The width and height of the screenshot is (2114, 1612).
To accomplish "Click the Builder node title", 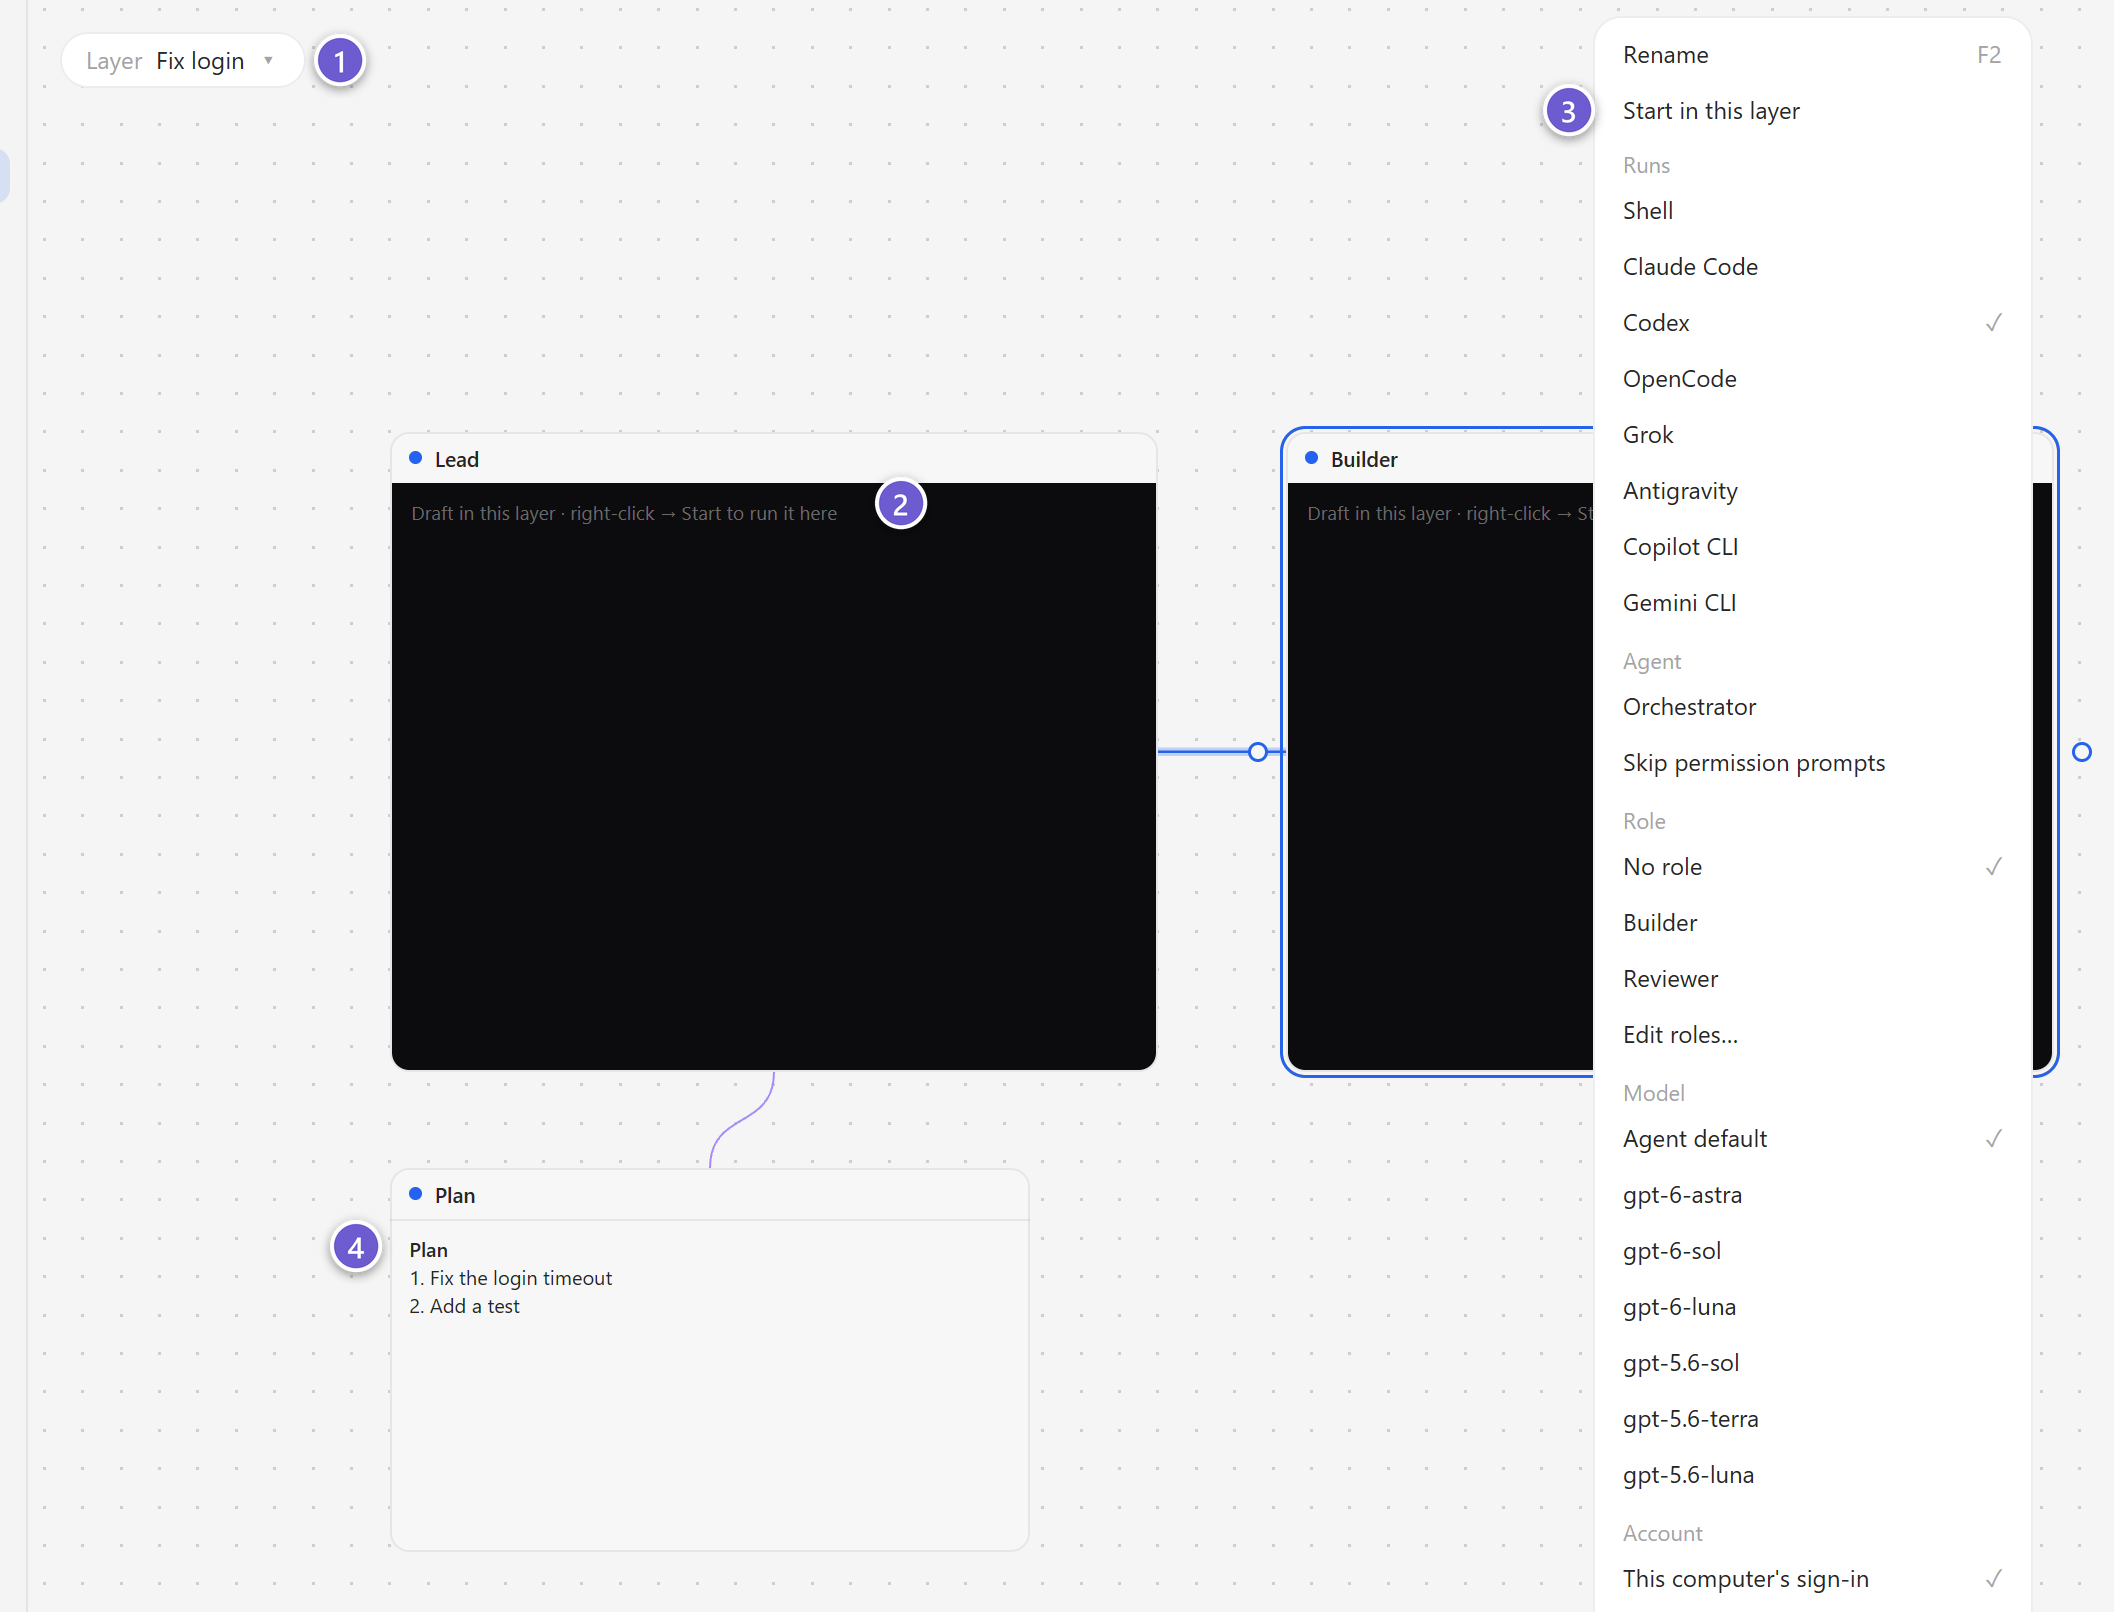I will point(1364,460).
